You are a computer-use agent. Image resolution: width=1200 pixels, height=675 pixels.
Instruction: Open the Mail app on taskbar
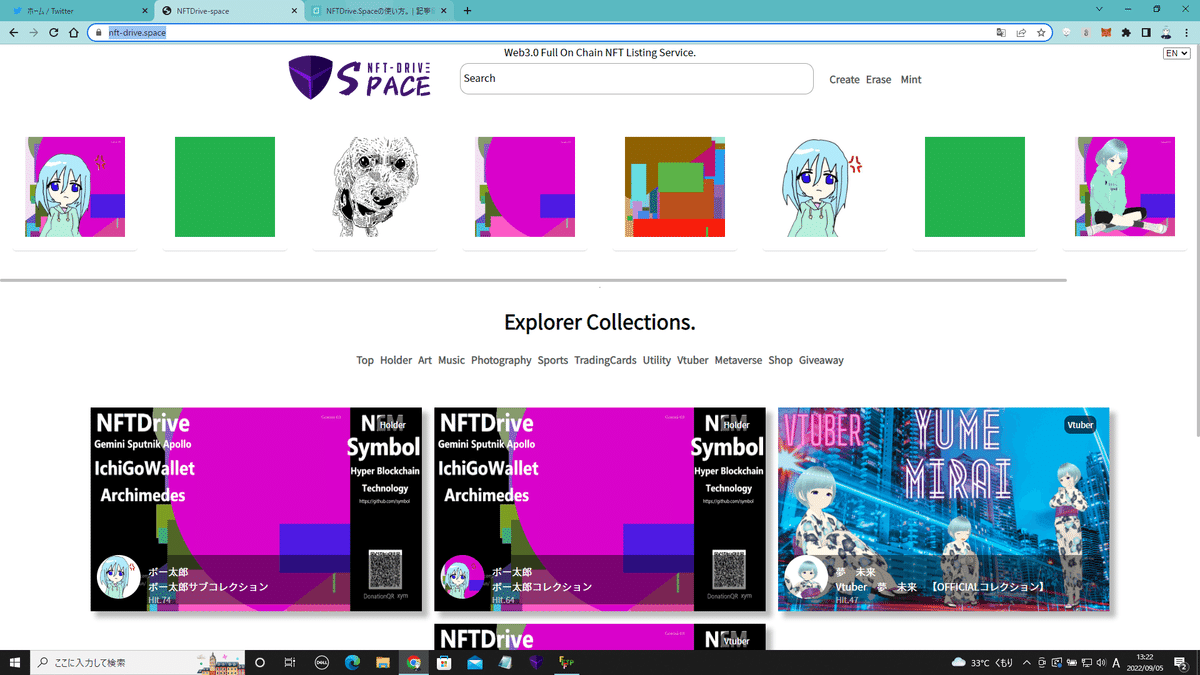[475, 662]
